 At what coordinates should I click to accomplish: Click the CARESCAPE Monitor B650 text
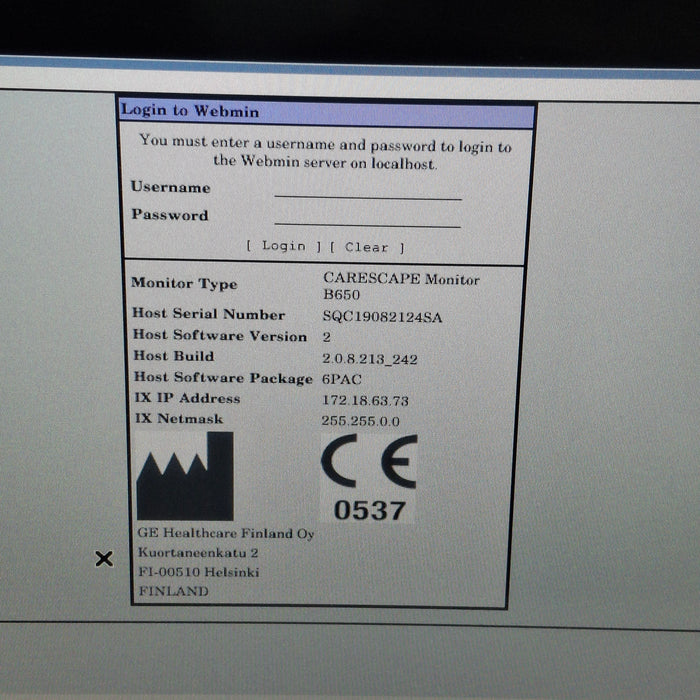pos(400,287)
